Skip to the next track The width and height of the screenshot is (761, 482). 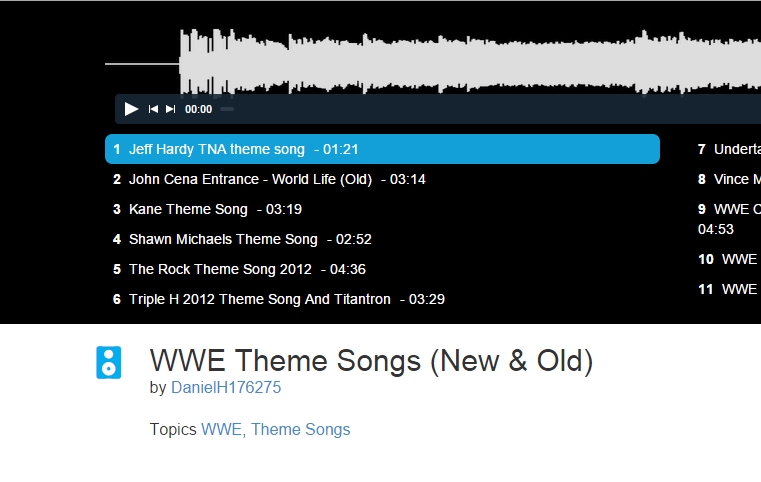(x=171, y=109)
